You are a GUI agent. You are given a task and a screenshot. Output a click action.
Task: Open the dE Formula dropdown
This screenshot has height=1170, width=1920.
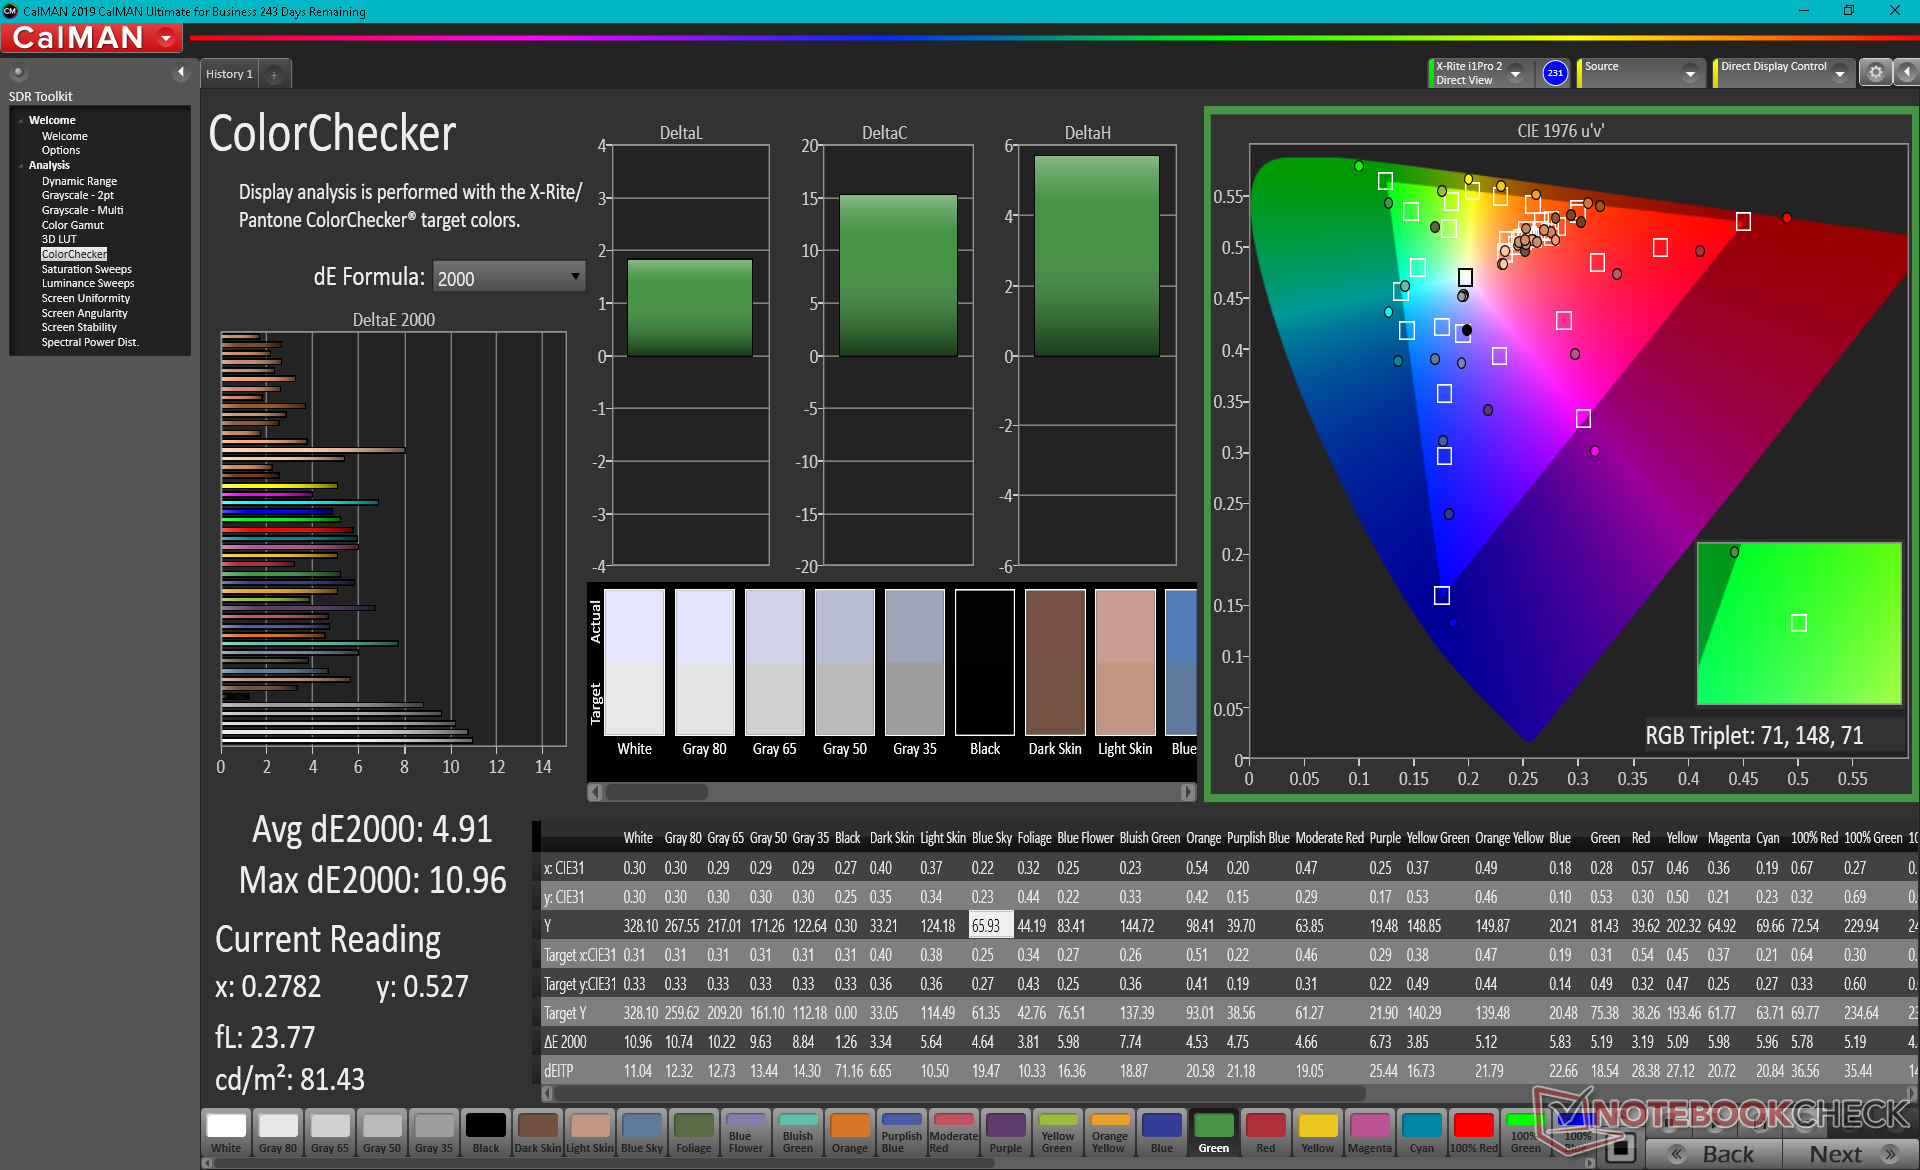point(509,277)
